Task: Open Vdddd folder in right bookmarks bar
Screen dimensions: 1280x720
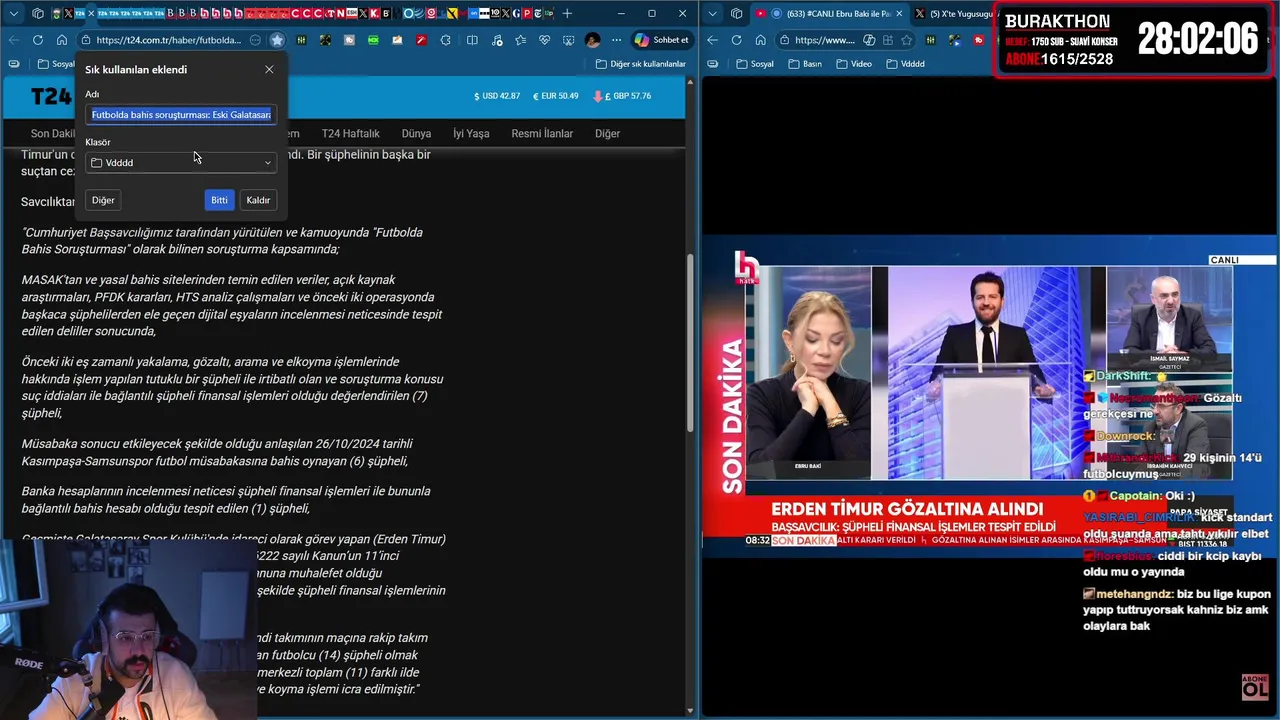Action: click(905, 64)
